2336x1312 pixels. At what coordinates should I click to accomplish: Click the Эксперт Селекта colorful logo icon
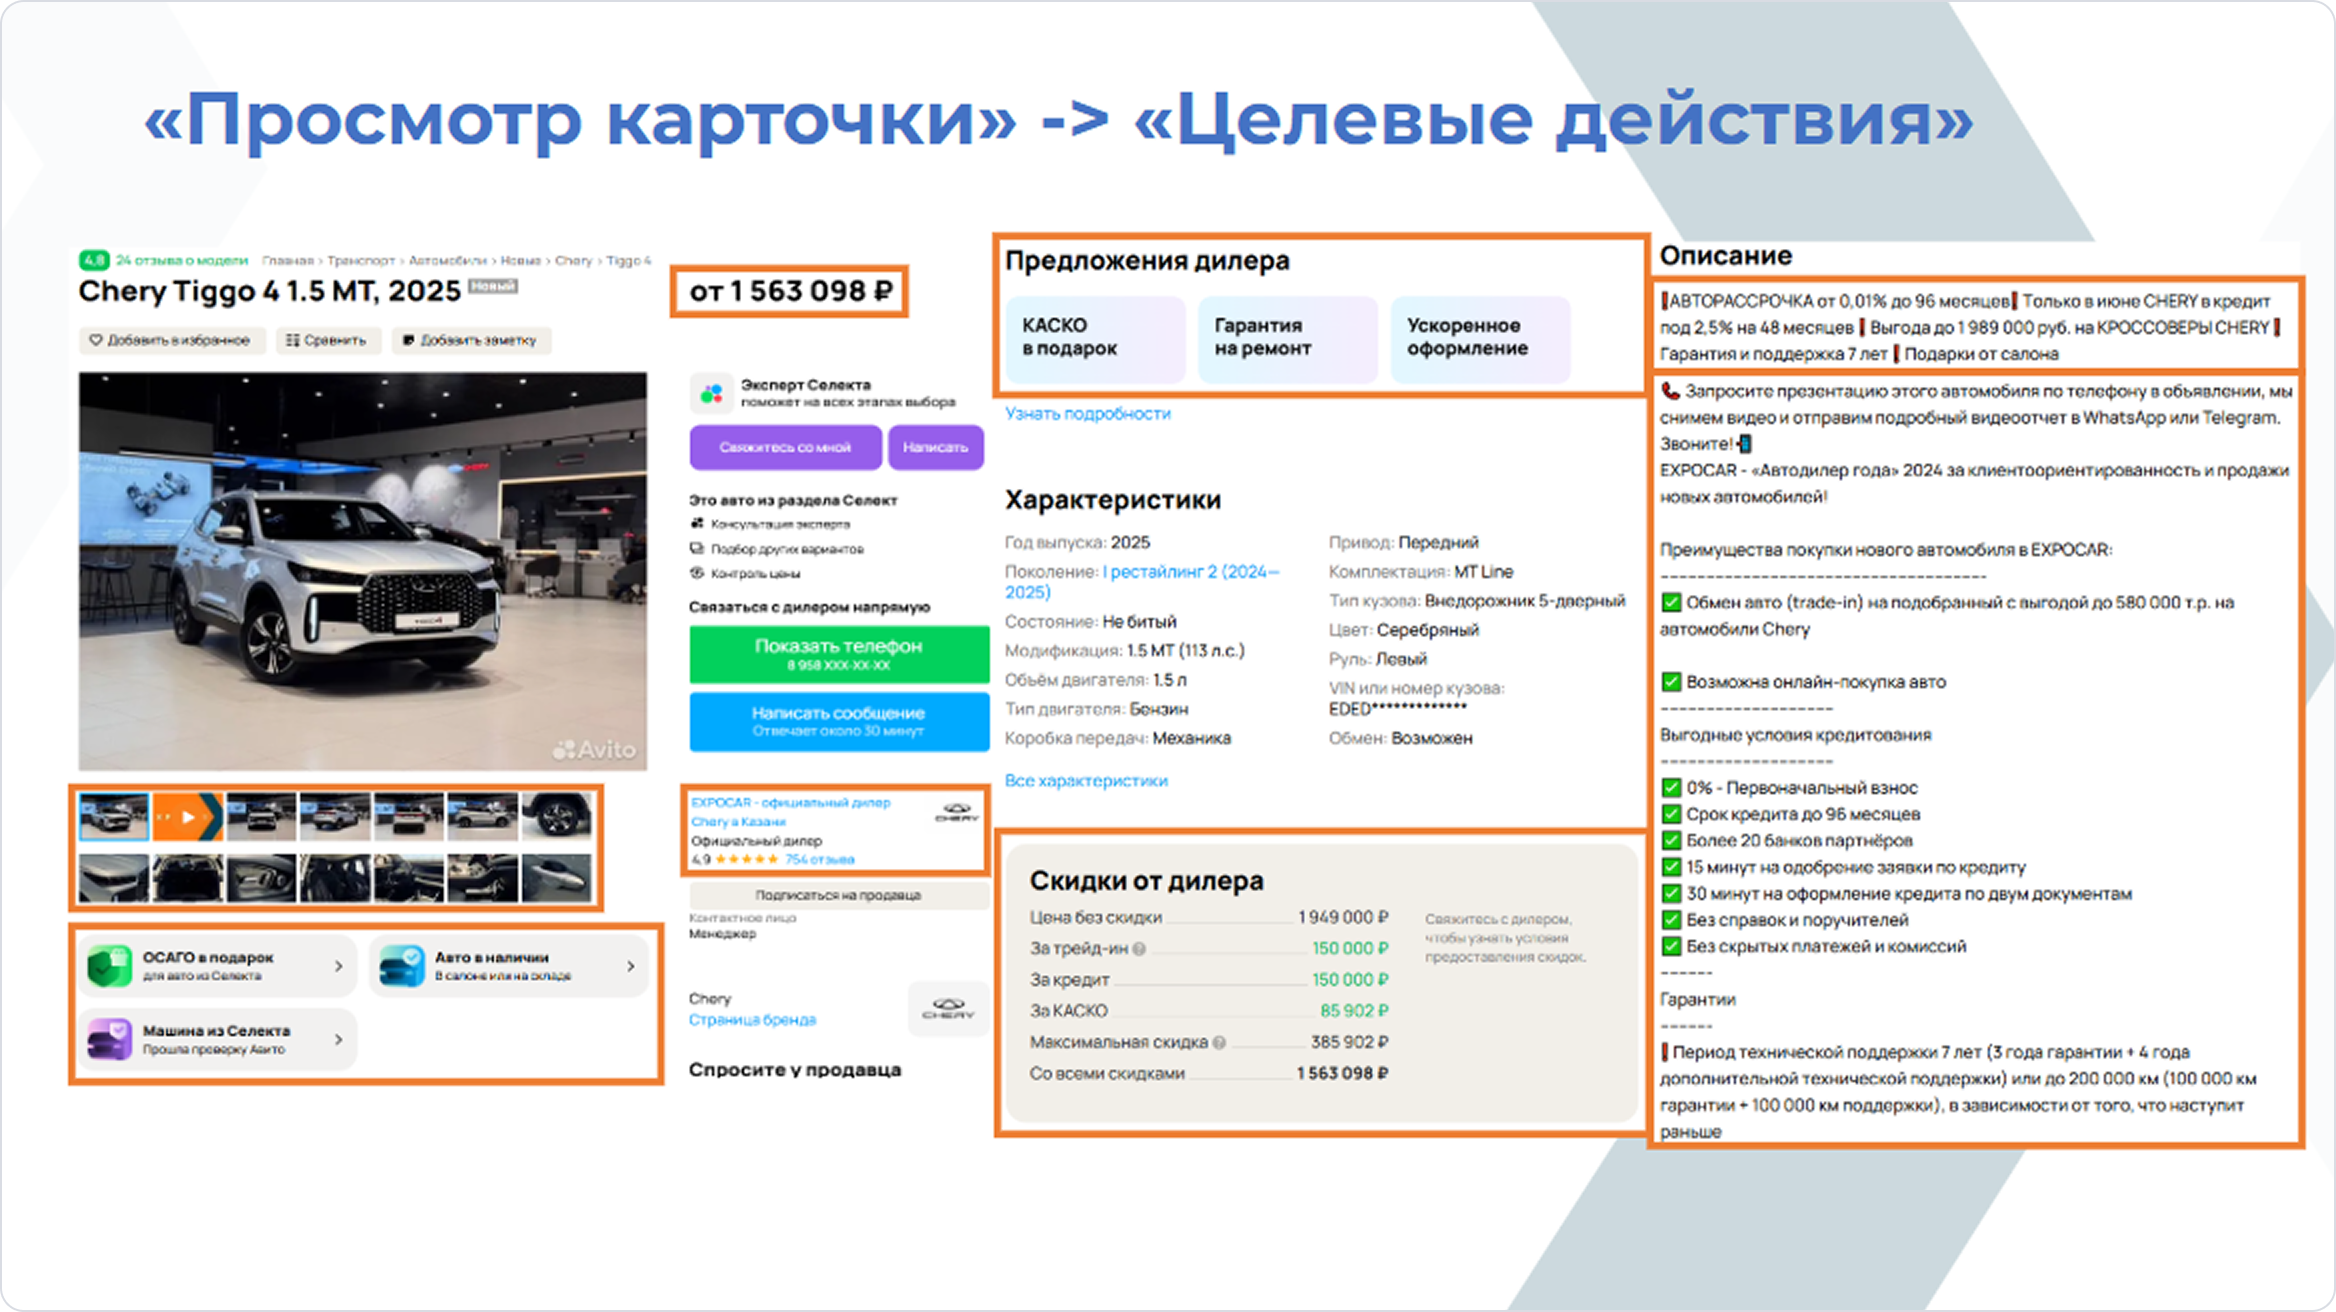(x=711, y=394)
